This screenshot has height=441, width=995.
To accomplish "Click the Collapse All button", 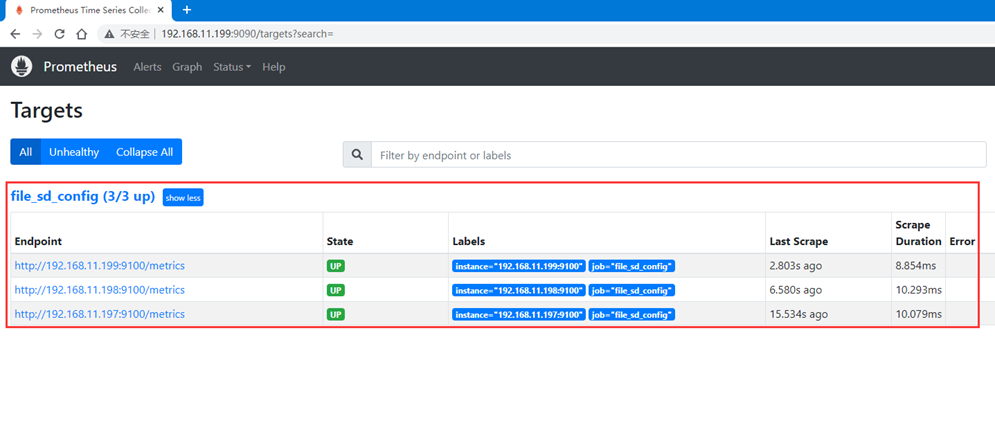I will pyautogui.click(x=145, y=152).
